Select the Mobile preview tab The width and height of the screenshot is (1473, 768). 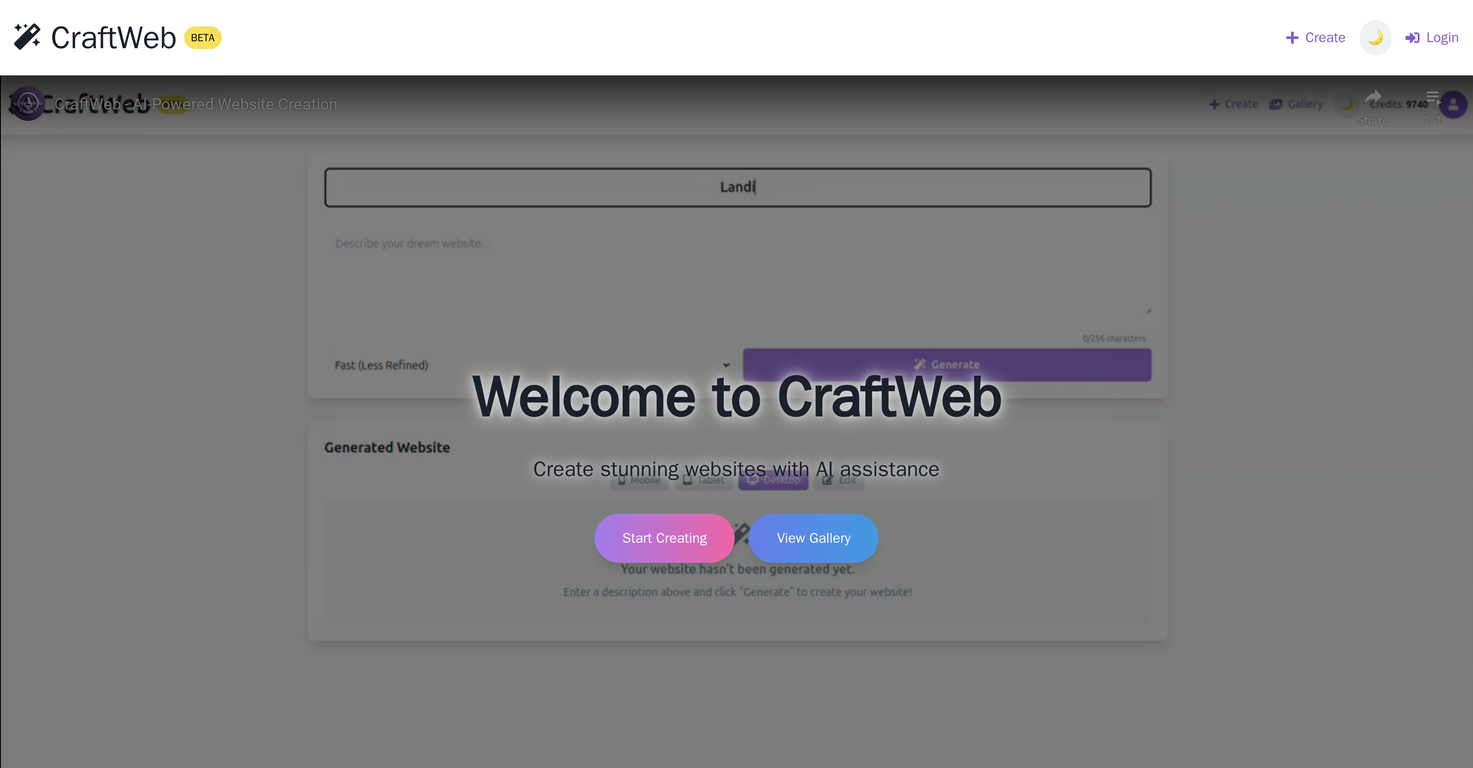[639, 480]
